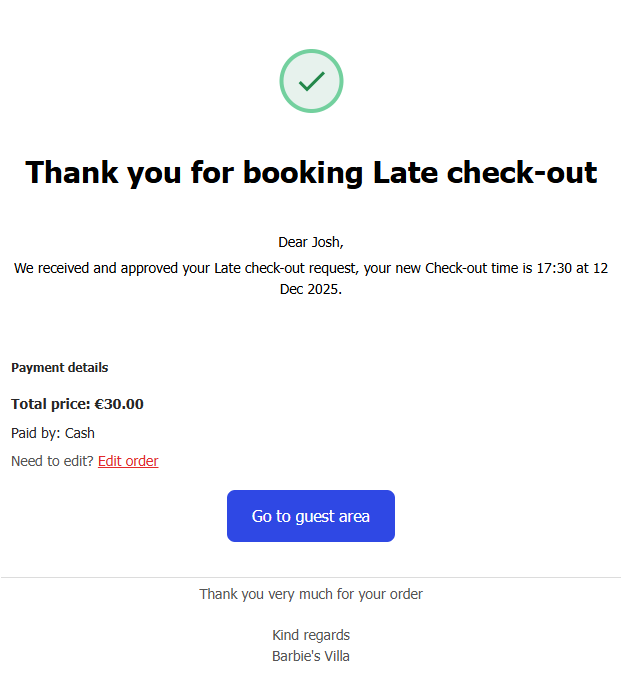This screenshot has height=695, width=626.
Task: Click the €30.00 amount
Action: click(x=119, y=405)
